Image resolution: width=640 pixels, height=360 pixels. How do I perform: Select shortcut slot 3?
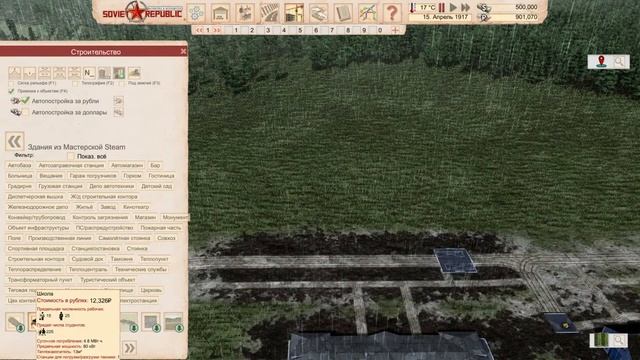[268, 30]
